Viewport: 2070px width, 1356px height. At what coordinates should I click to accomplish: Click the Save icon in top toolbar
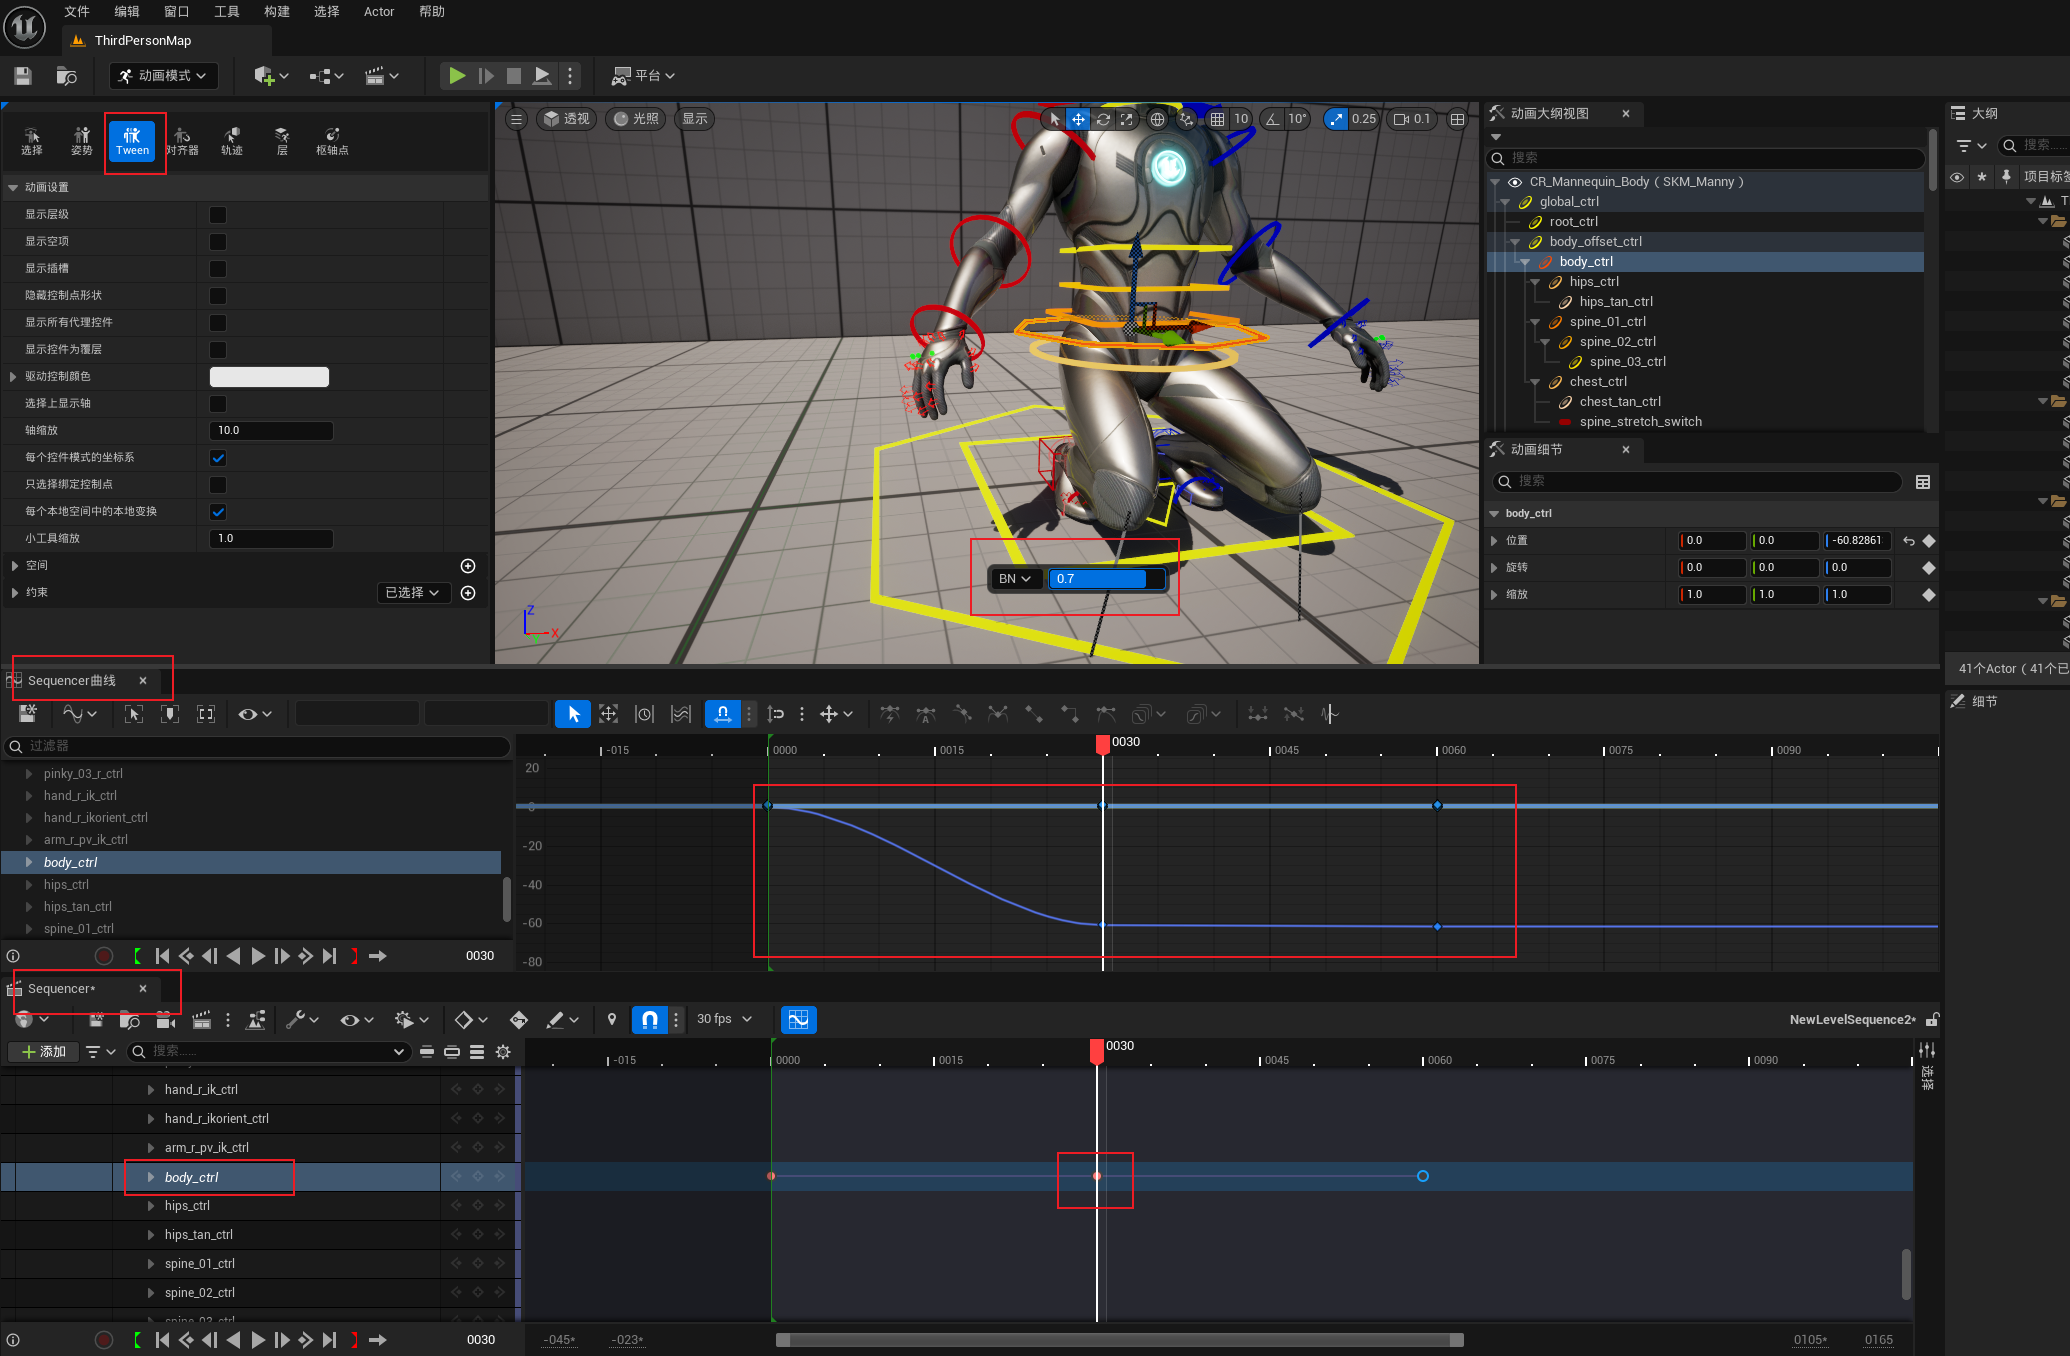click(x=23, y=76)
